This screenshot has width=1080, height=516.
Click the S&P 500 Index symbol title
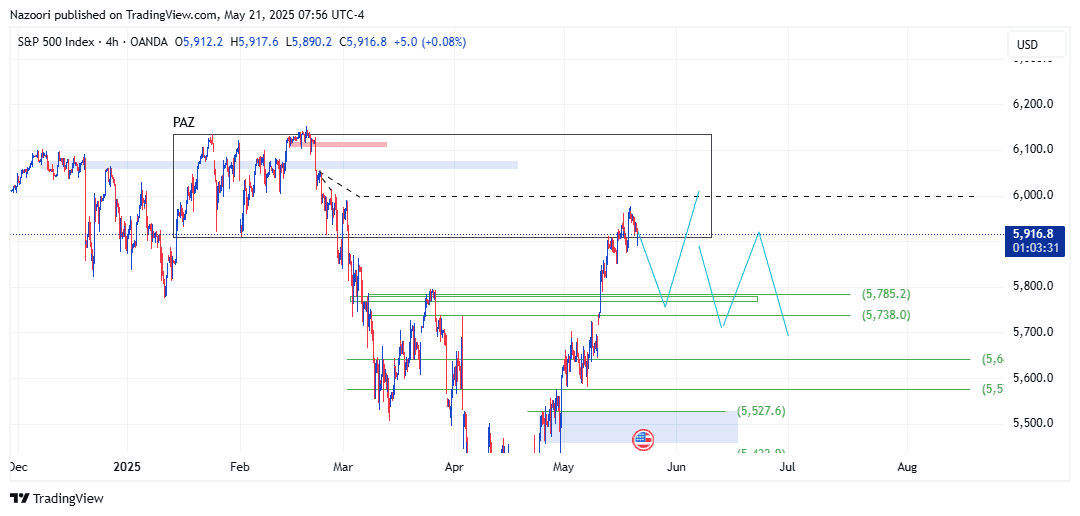[x=56, y=42]
